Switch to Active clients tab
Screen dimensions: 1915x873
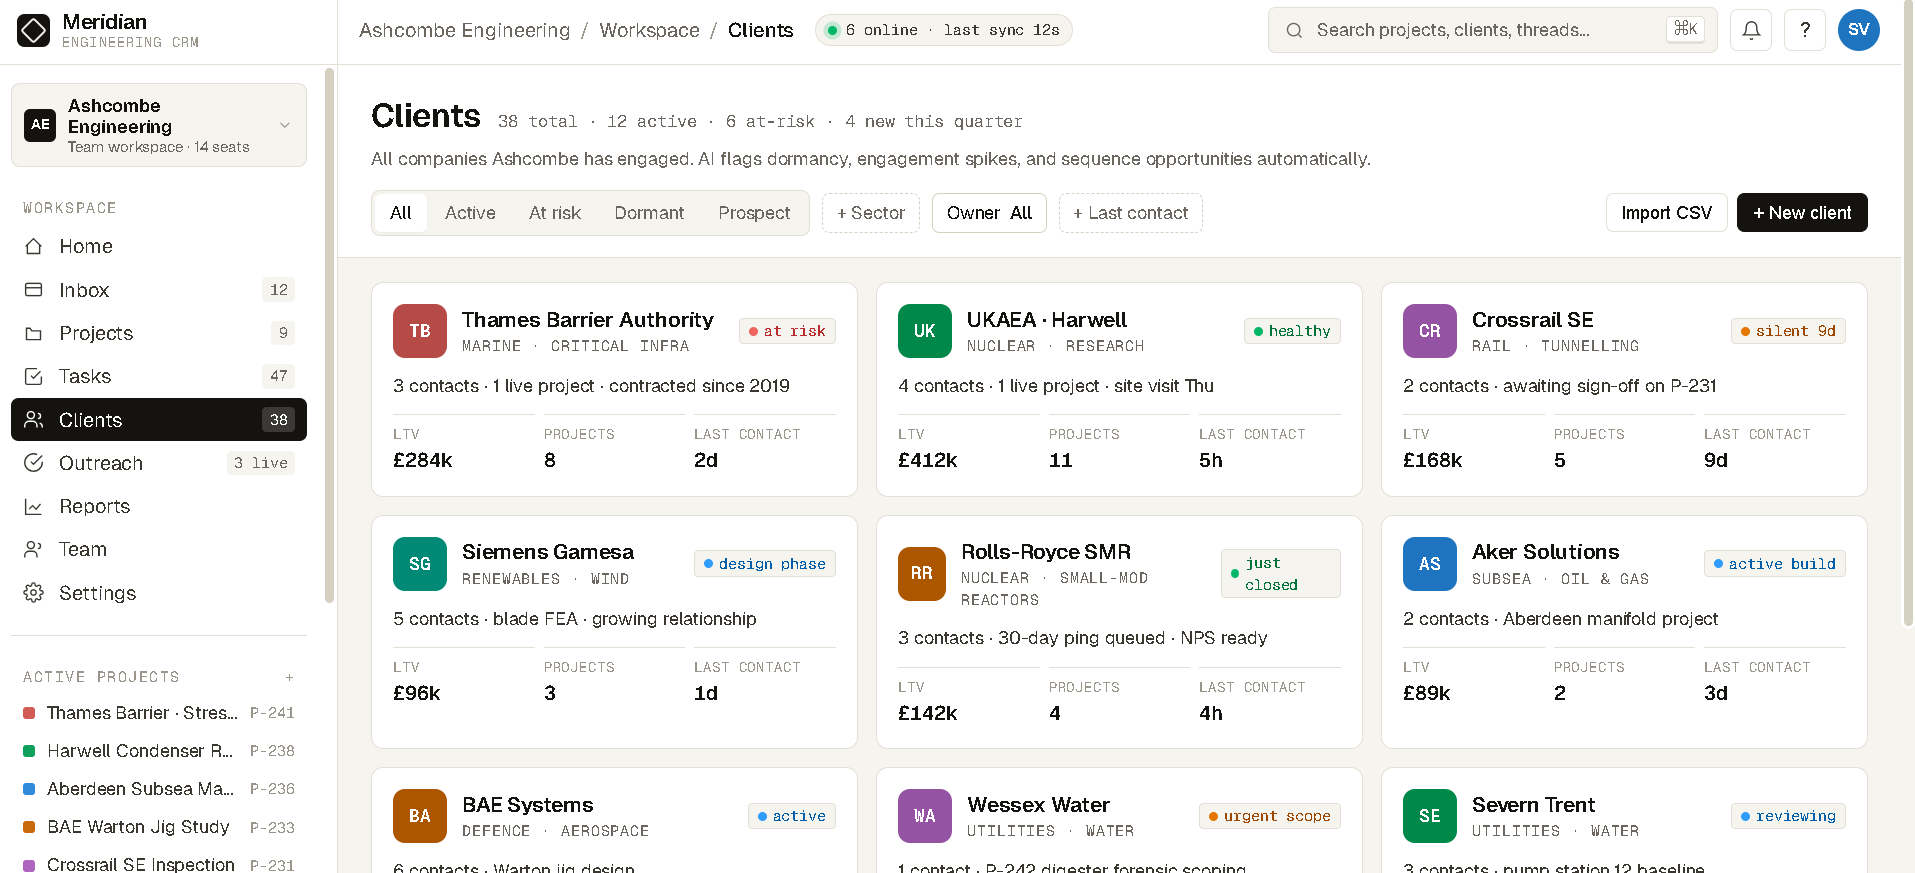(x=470, y=213)
